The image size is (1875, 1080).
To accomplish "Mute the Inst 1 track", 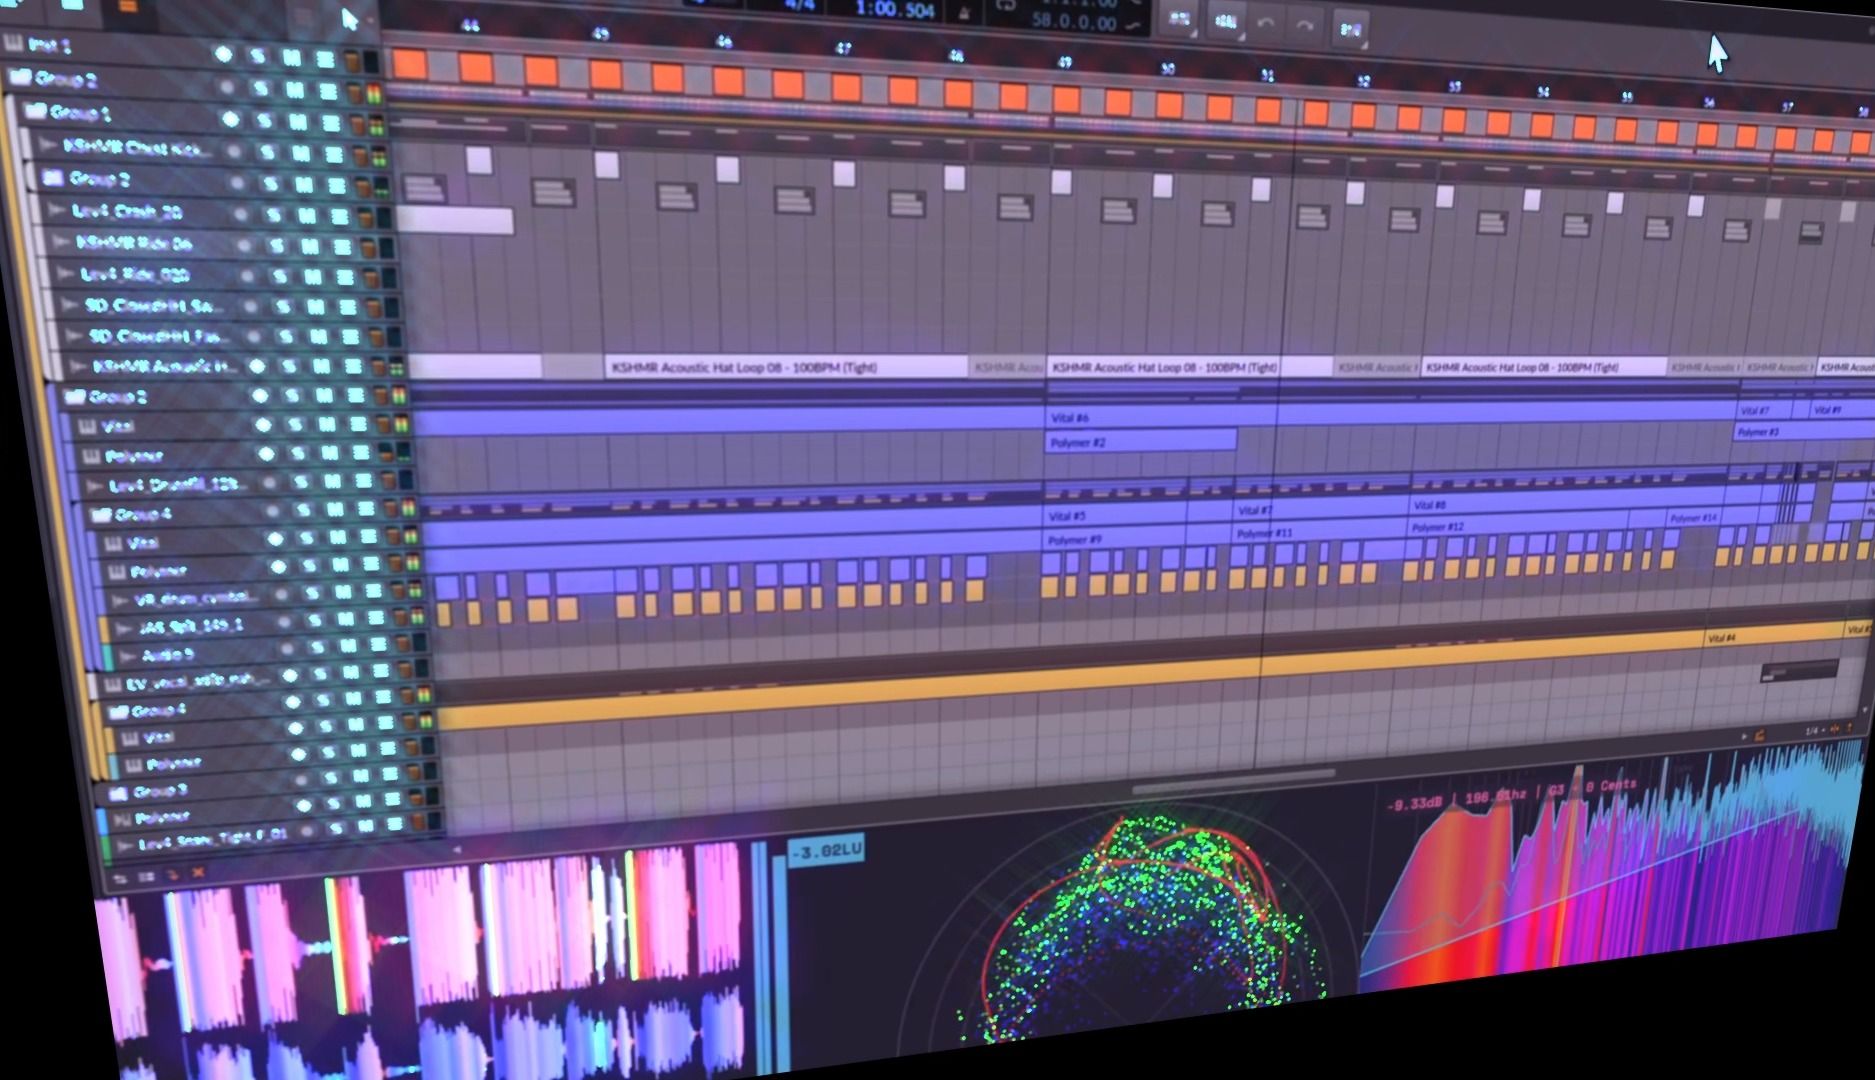I will pyautogui.click(x=291, y=58).
